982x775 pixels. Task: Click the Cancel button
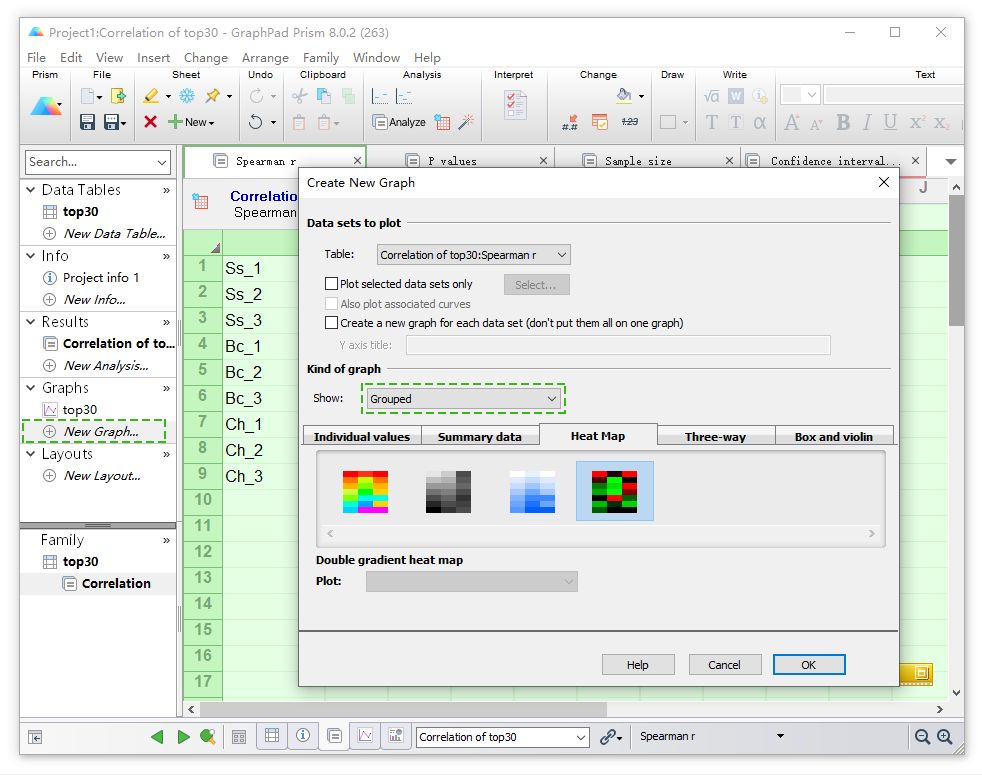point(725,665)
